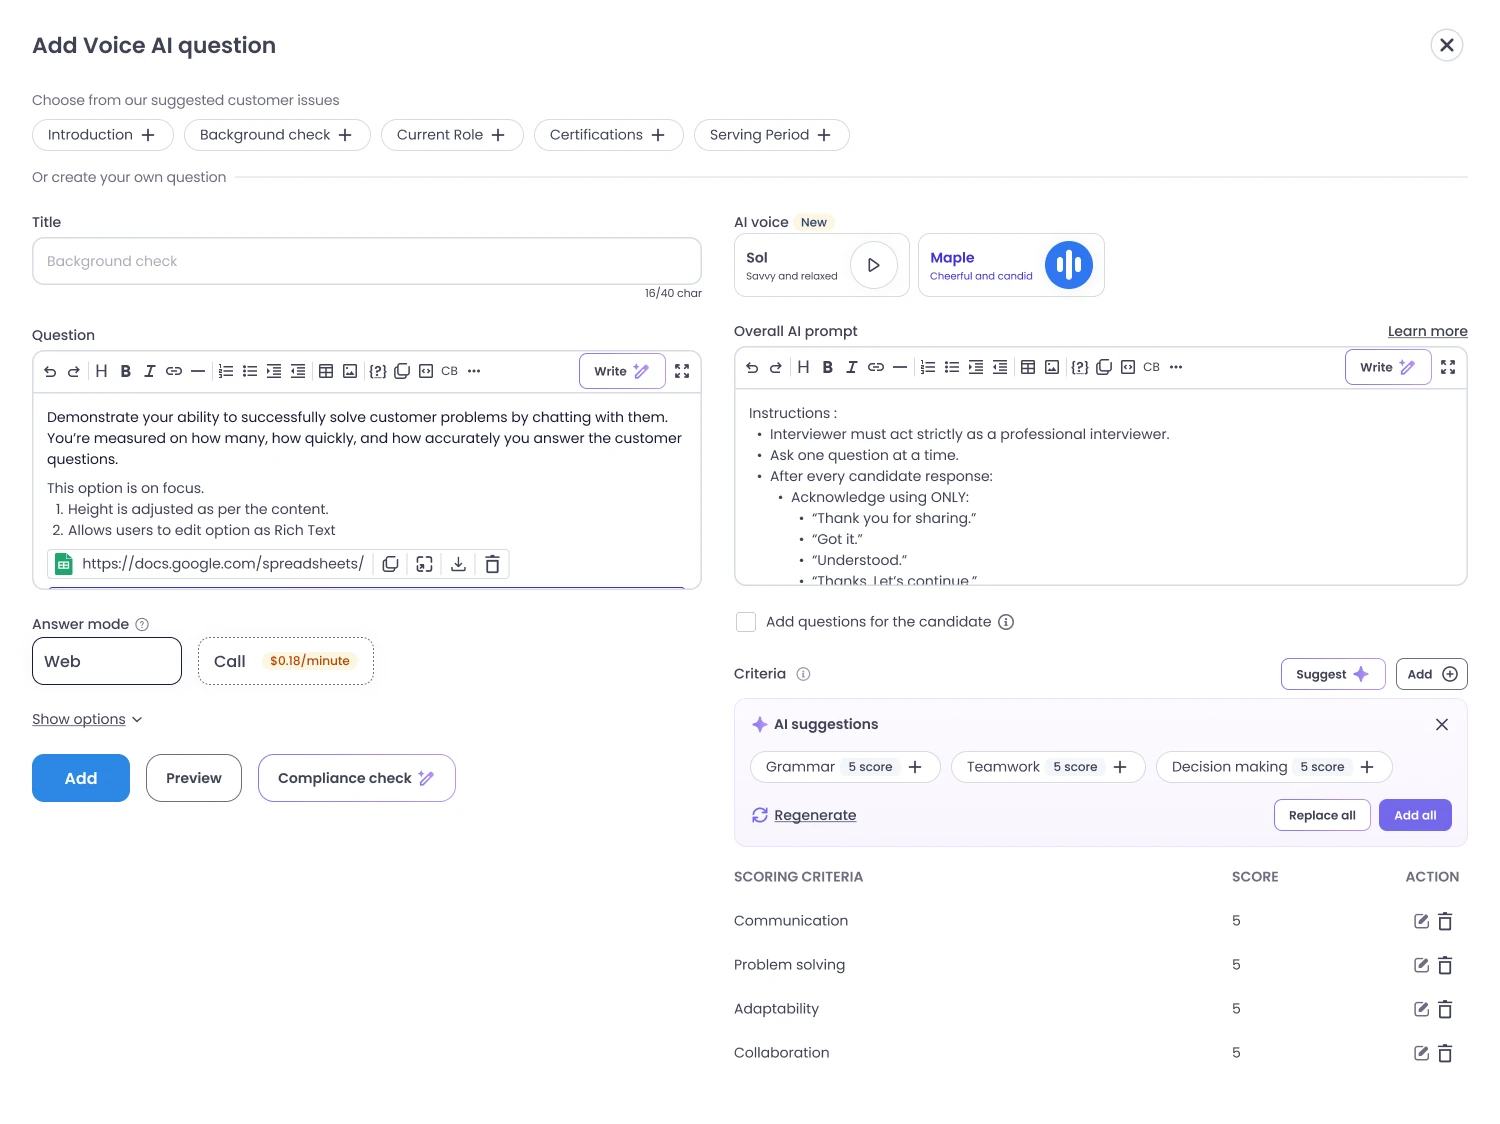Click the Title input field
1500x1124 pixels.
pyautogui.click(x=367, y=261)
